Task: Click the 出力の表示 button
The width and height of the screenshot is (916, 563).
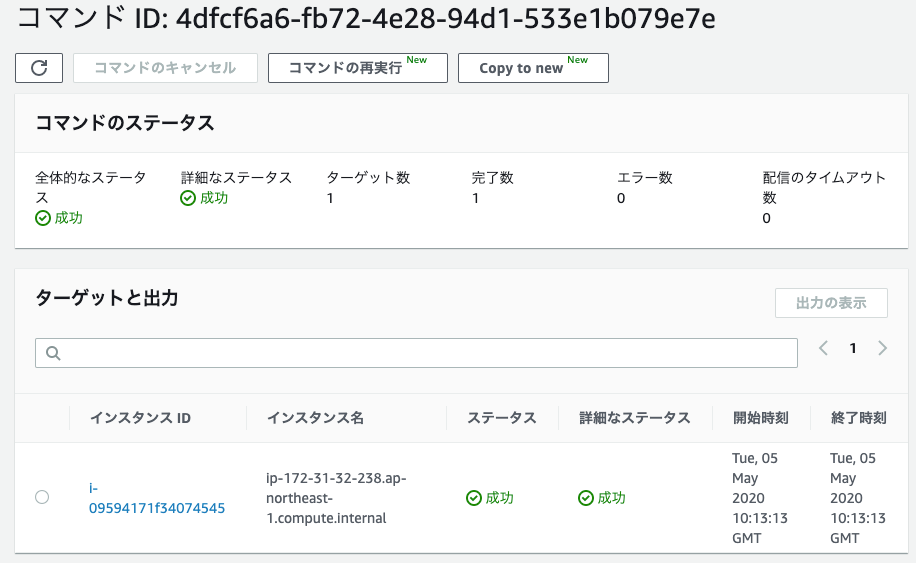Action: (831, 303)
